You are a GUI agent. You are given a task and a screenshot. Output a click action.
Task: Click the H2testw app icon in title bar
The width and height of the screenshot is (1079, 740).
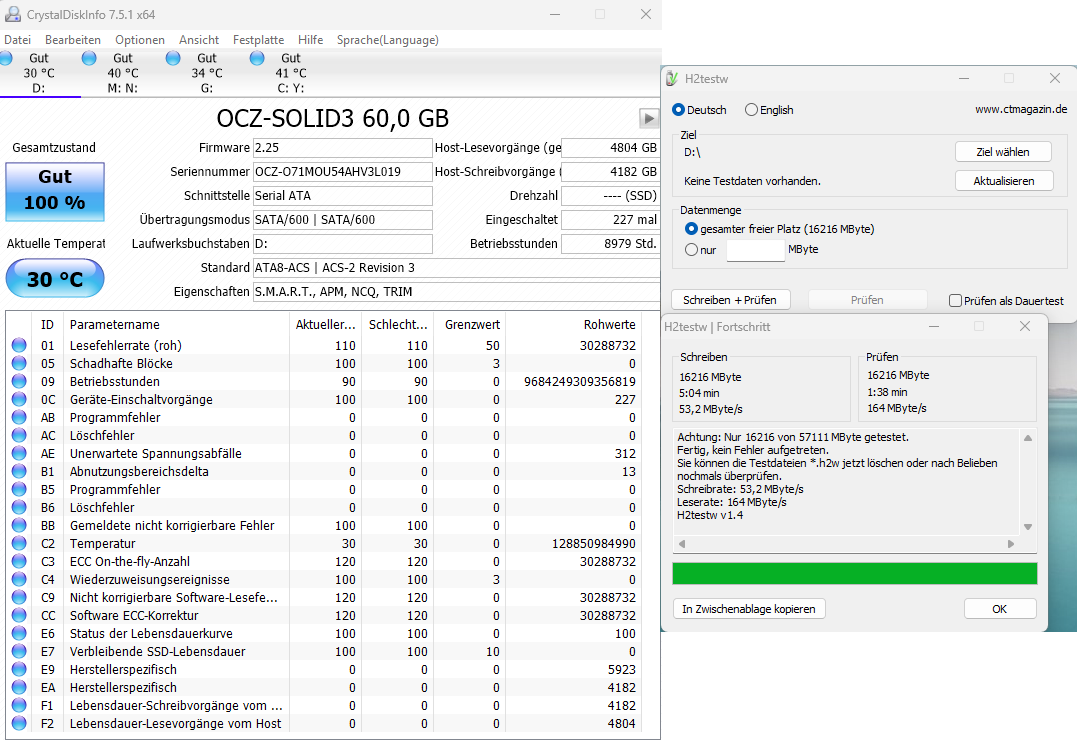click(672, 78)
